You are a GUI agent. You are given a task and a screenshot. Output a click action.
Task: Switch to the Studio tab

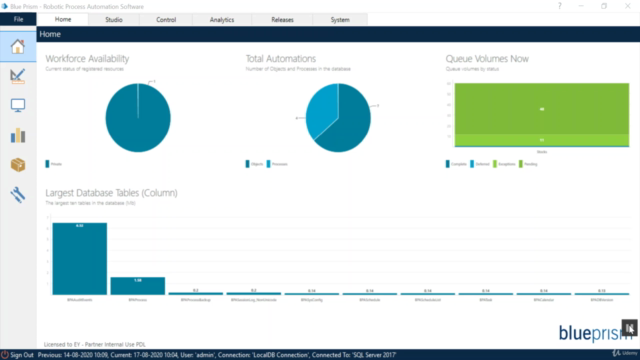113,20
